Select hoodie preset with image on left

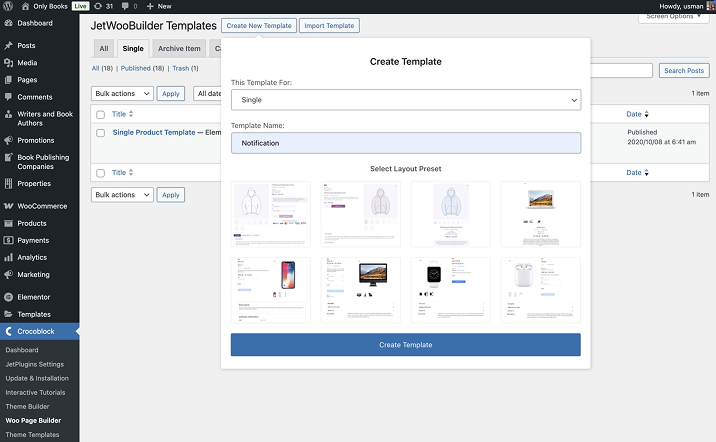[271, 214]
